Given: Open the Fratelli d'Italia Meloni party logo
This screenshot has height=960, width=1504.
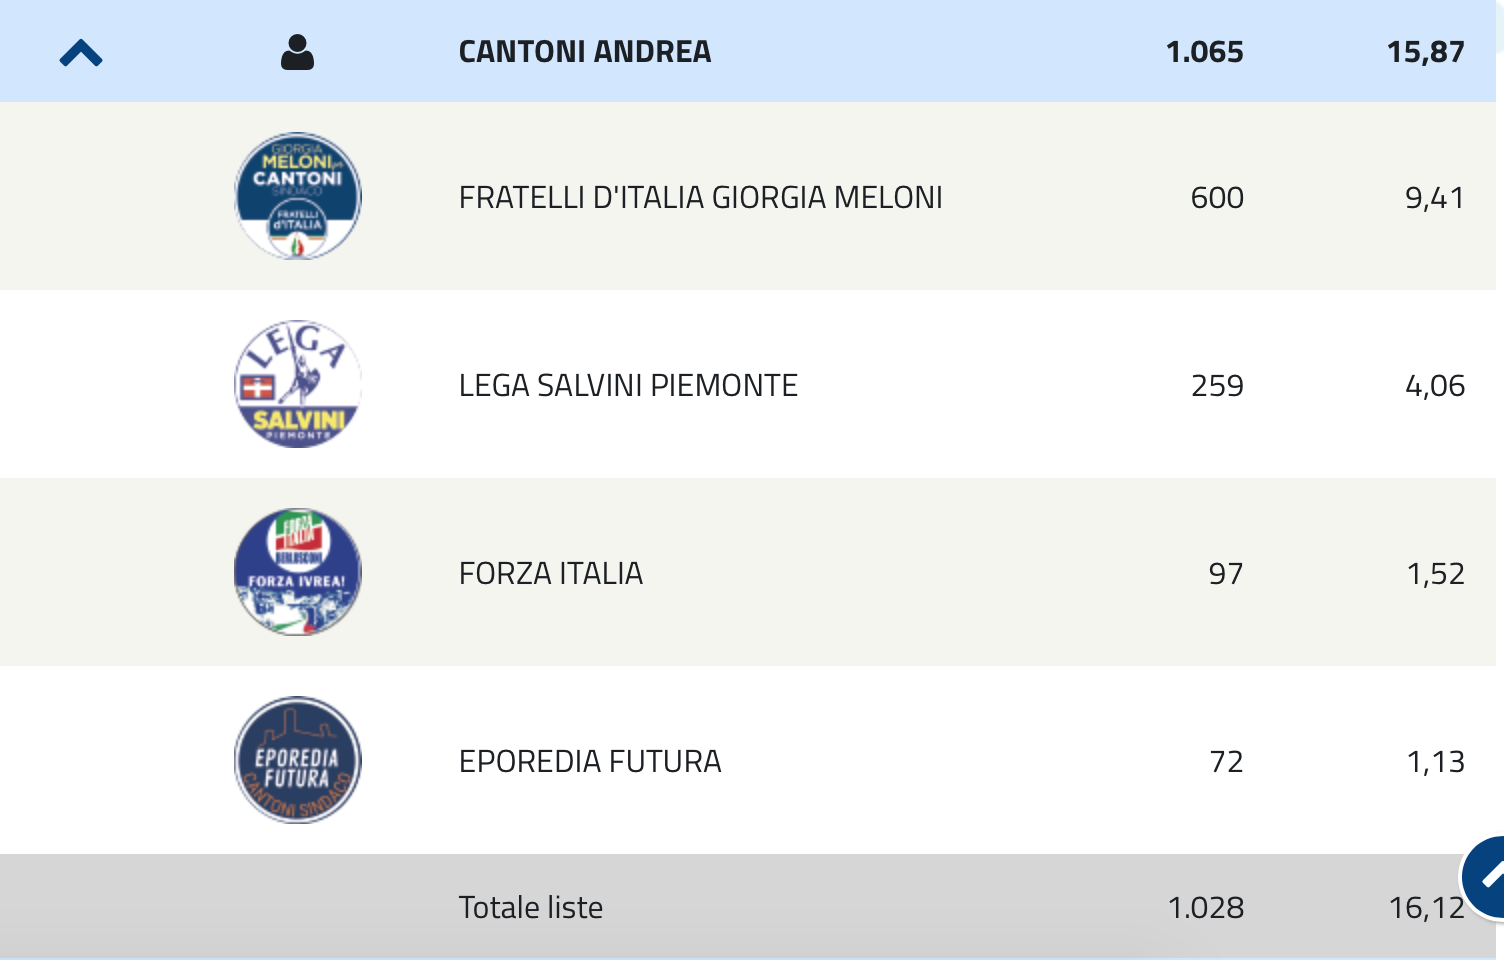Looking at the screenshot, I should pyautogui.click(x=298, y=196).
